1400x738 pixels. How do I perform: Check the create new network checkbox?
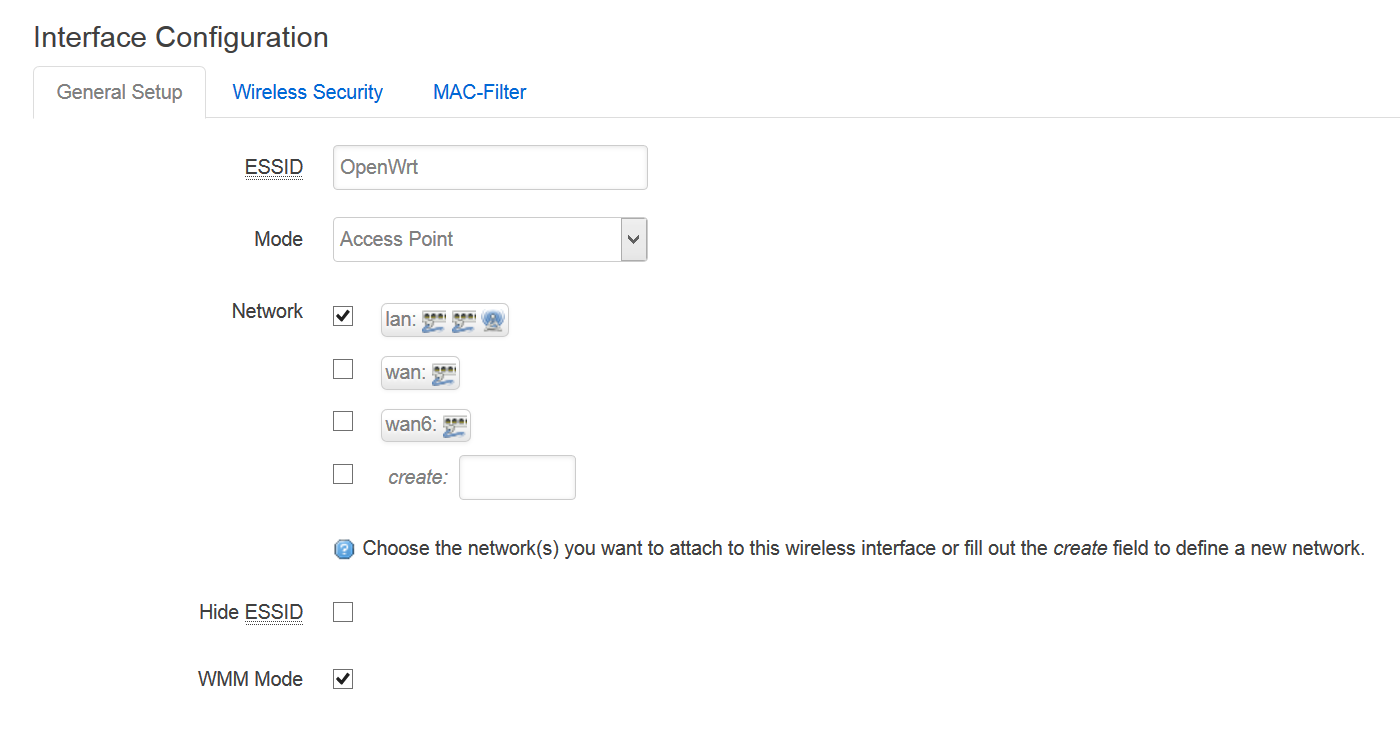coord(343,474)
